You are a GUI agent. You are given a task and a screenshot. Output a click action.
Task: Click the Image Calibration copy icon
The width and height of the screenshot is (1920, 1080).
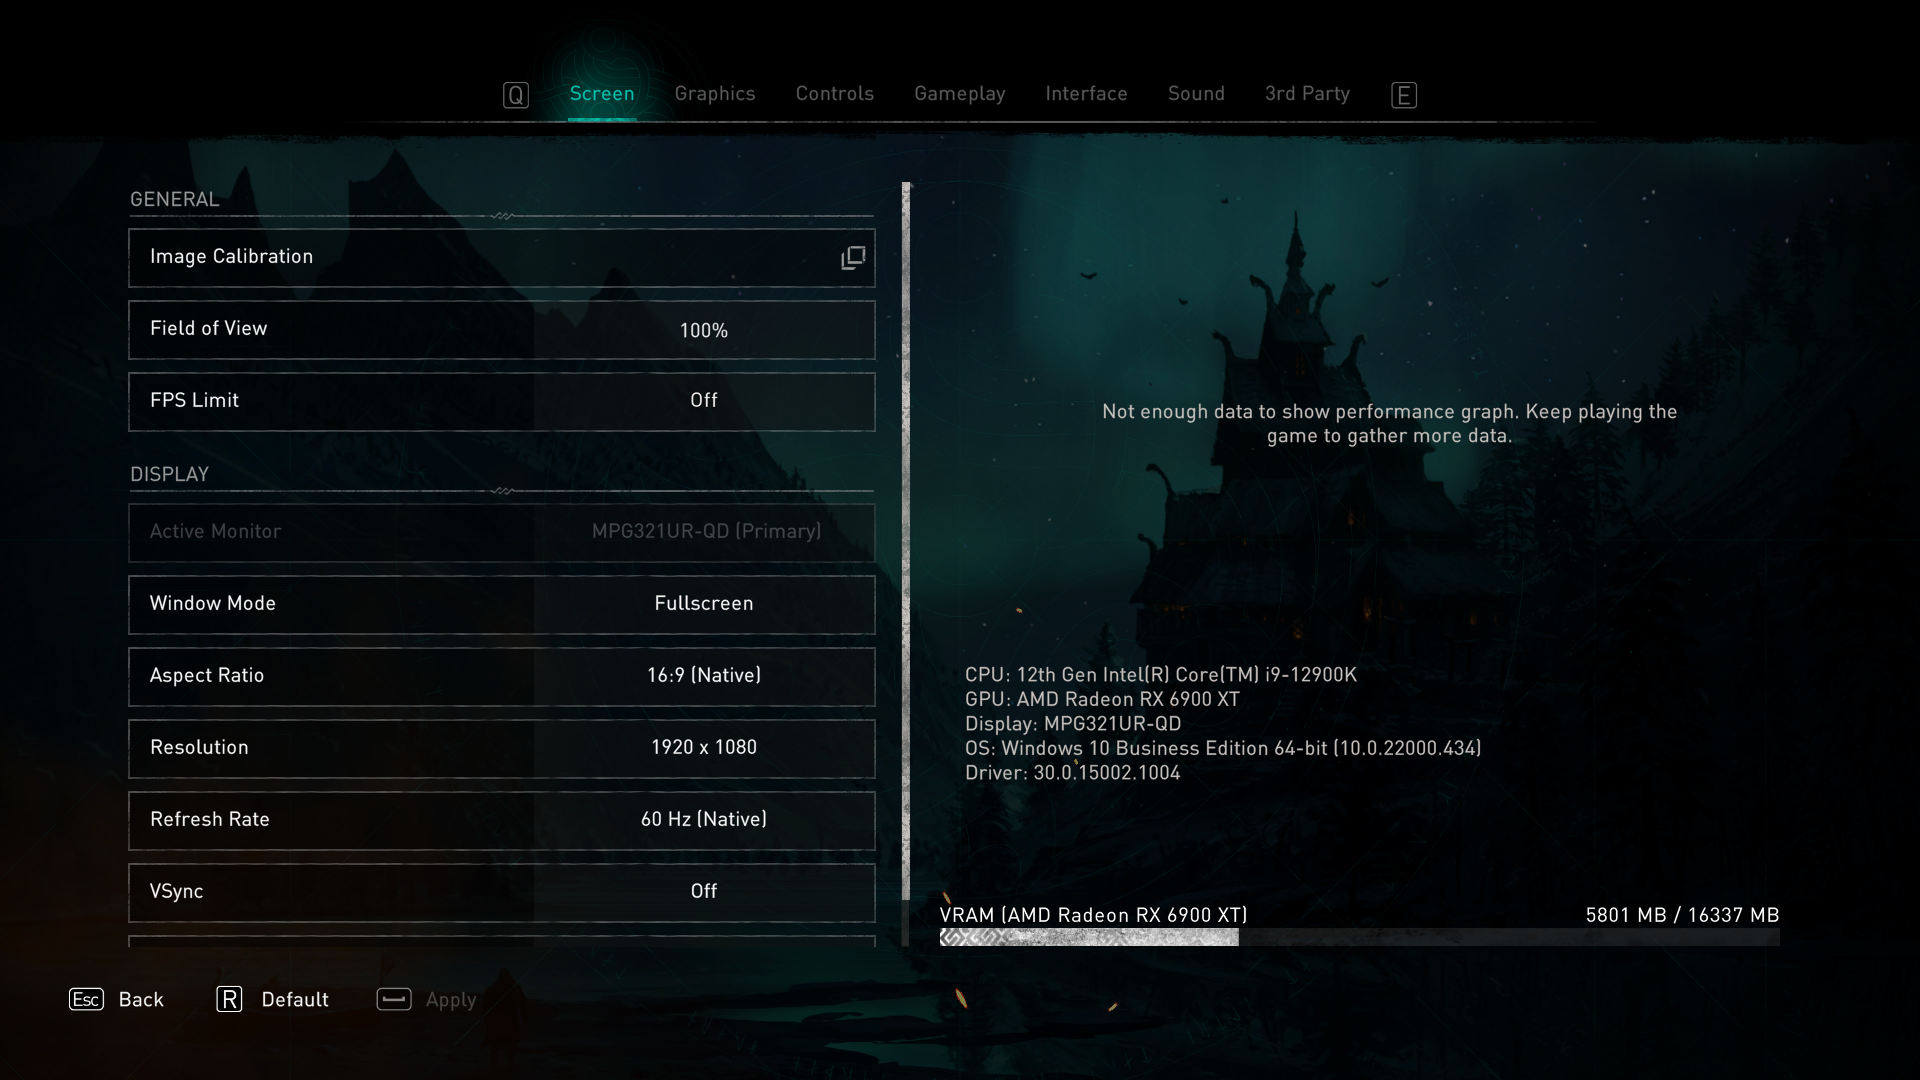coord(855,256)
